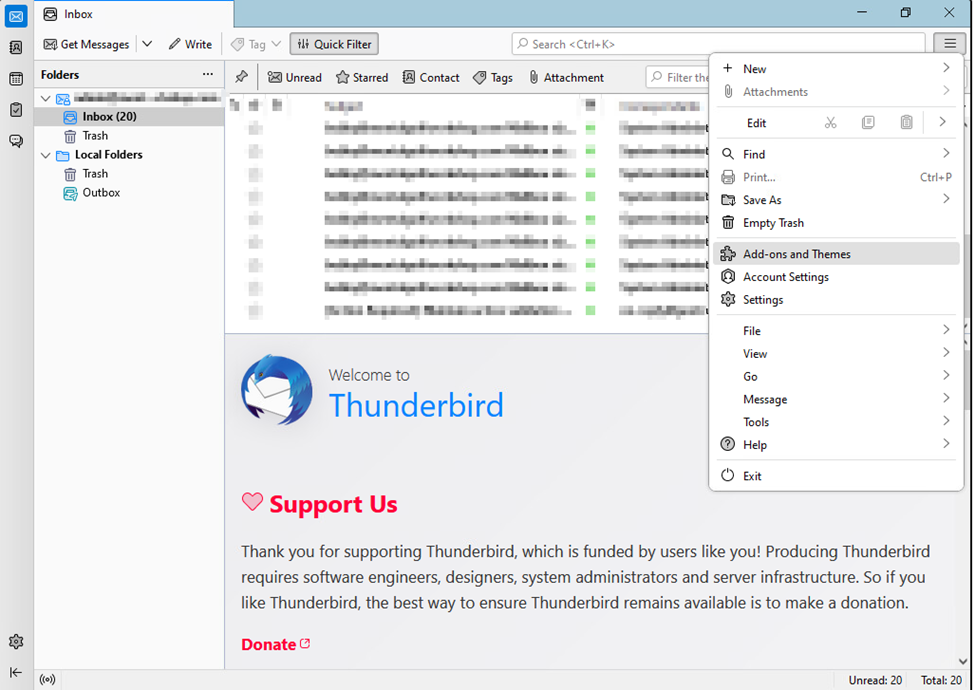The width and height of the screenshot is (975, 690).
Task: Select the Outbox folder
Action: (129, 193)
